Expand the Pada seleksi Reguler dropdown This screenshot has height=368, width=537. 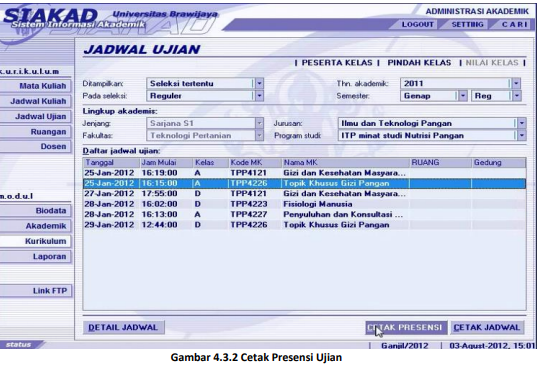coord(259,96)
